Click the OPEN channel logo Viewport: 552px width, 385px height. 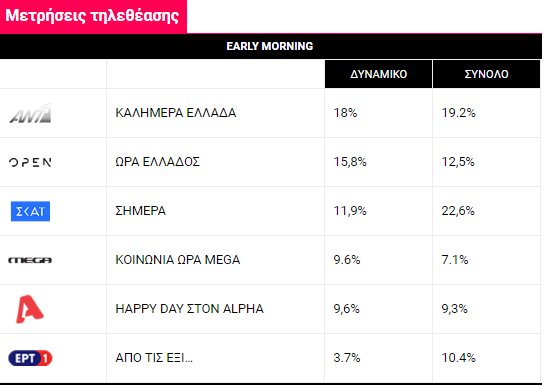tap(30, 162)
